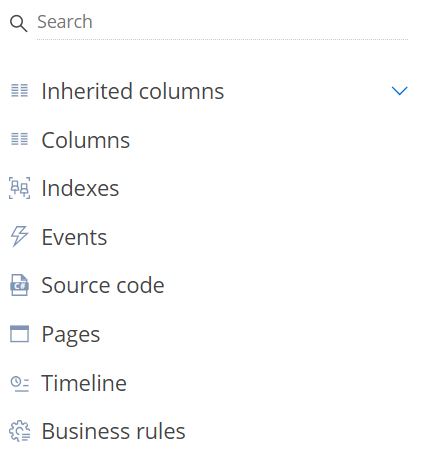Select the Timeline section label
This screenshot has width=426, height=460.
point(84,383)
